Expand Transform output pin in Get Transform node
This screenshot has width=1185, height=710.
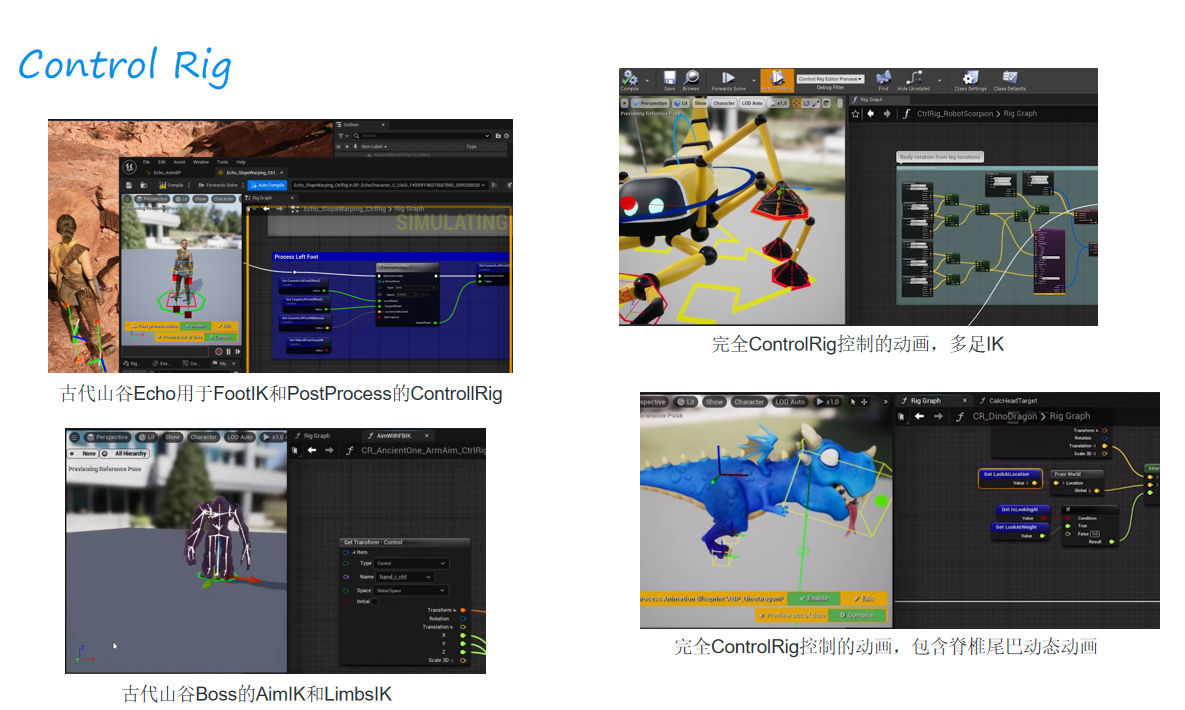455,610
